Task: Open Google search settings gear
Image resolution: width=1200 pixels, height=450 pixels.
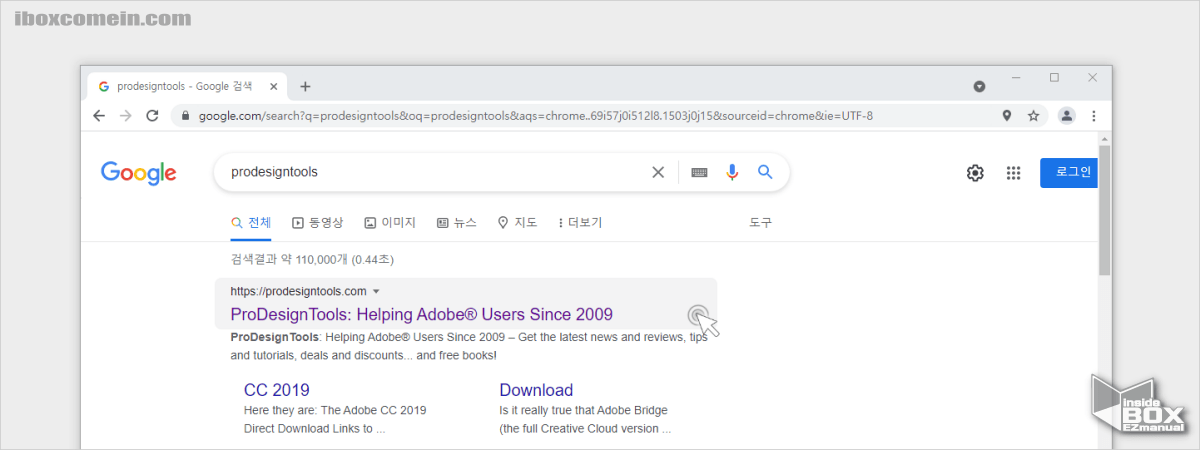Action: [975, 173]
